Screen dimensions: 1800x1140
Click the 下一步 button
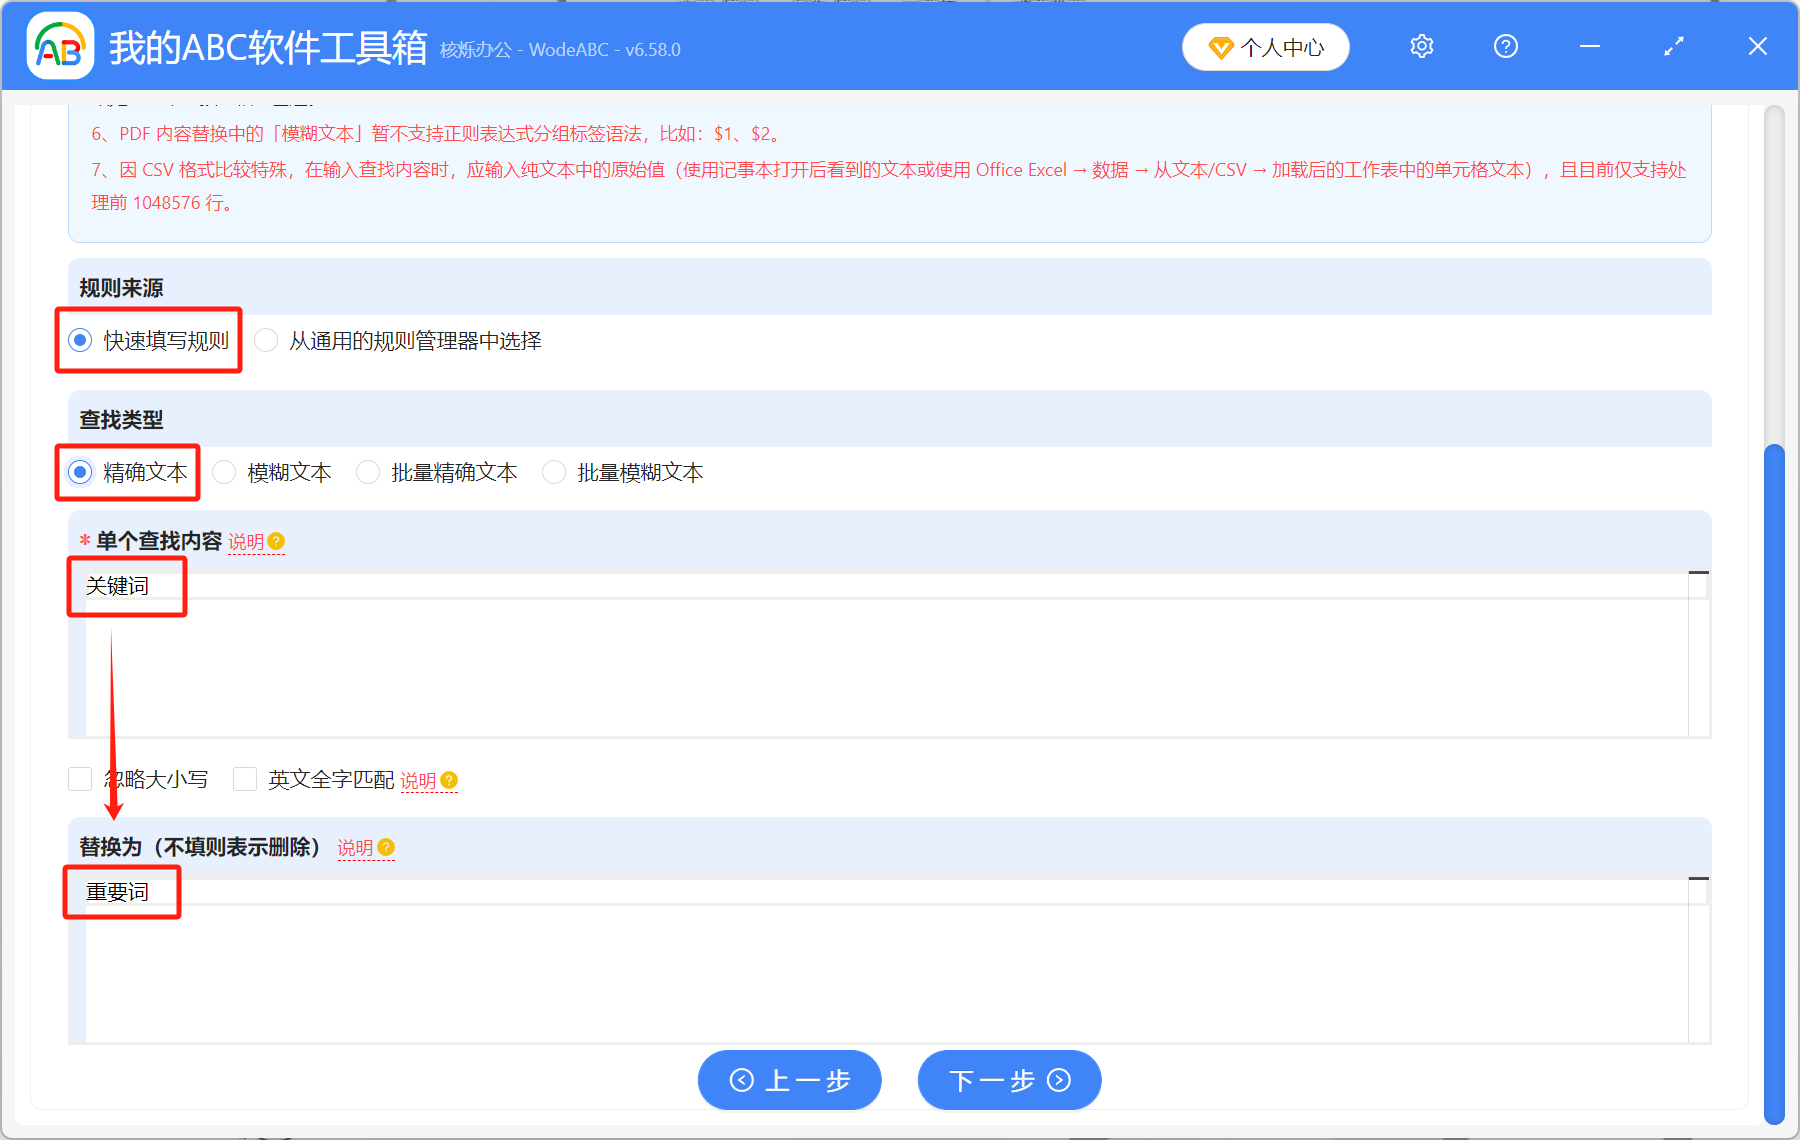1008,1080
